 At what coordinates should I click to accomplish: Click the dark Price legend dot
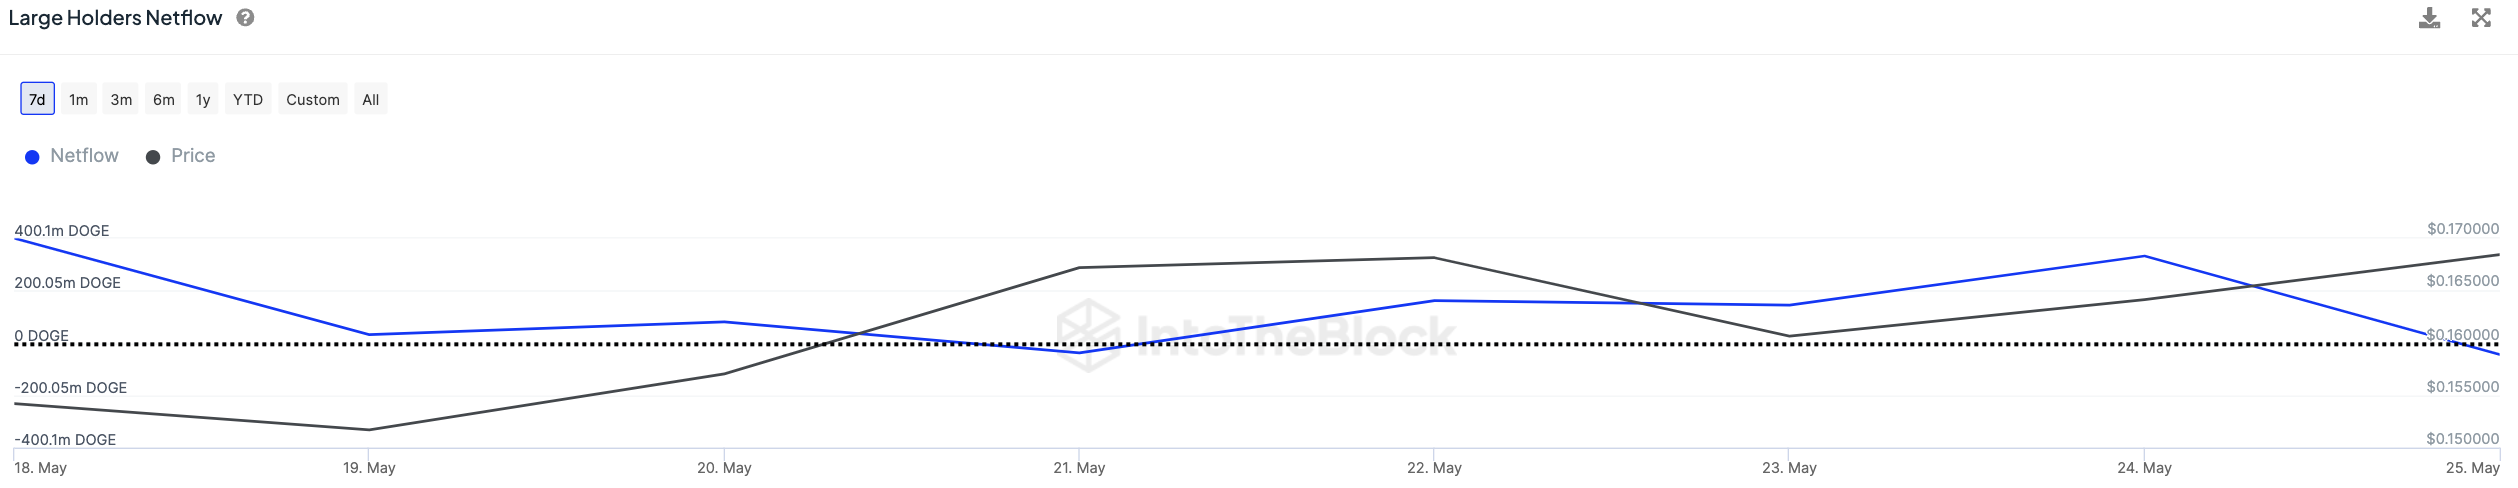coord(153,157)
